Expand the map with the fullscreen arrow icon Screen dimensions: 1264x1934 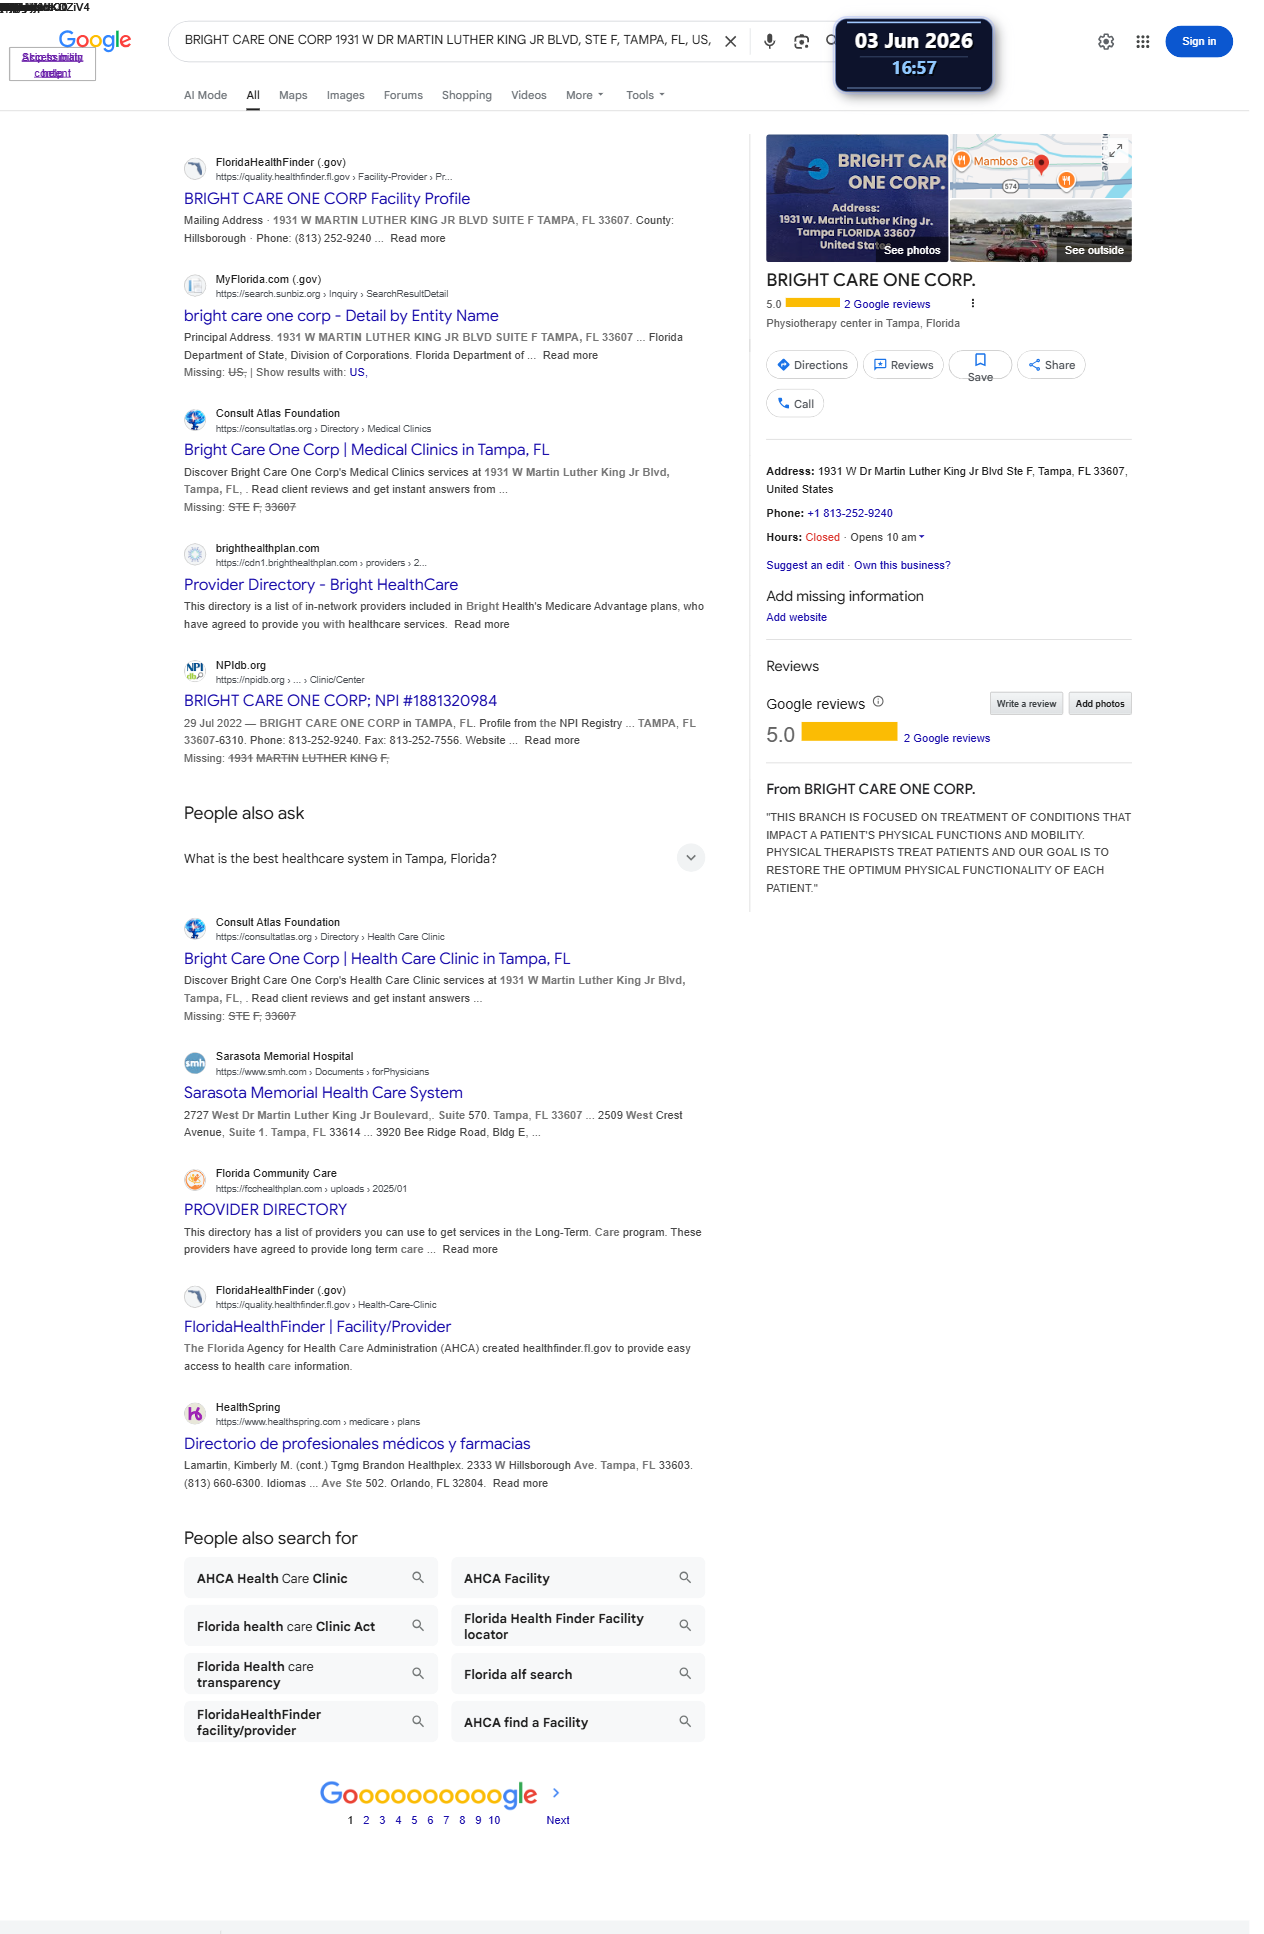tap(1116, 150)
